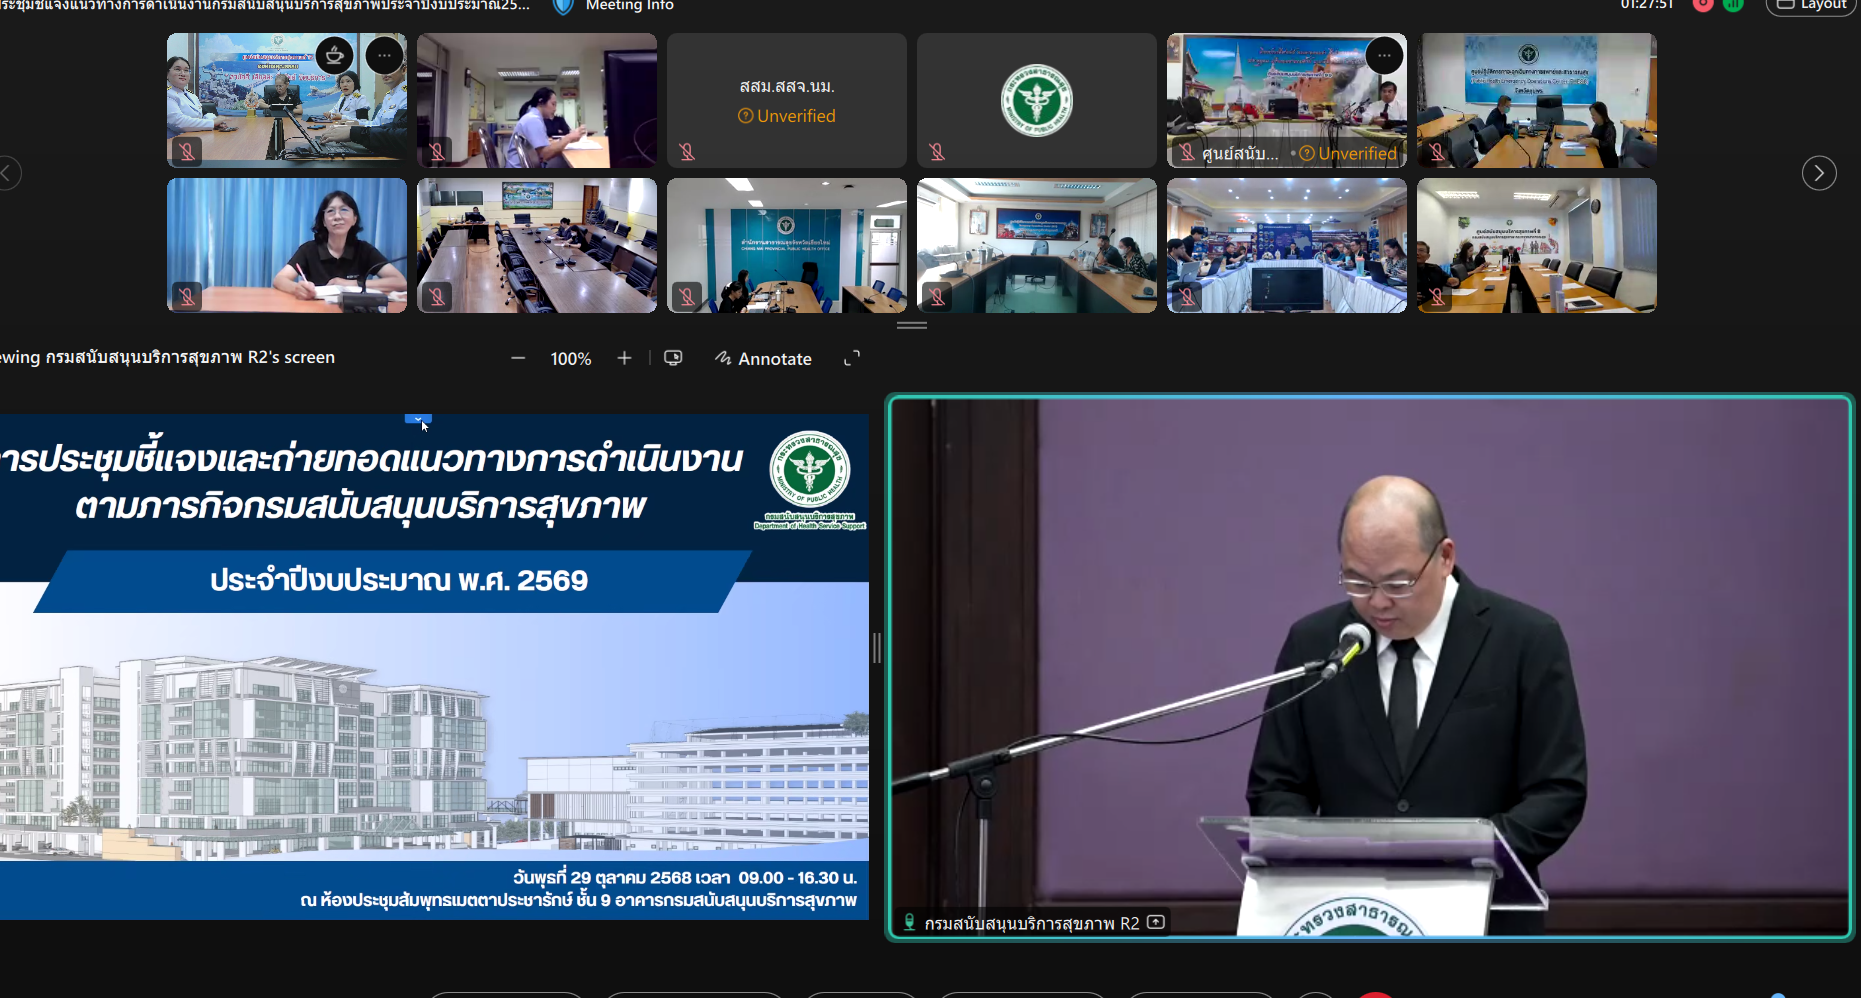Enter full-screen view of shared content

click(x=852, y=358)
